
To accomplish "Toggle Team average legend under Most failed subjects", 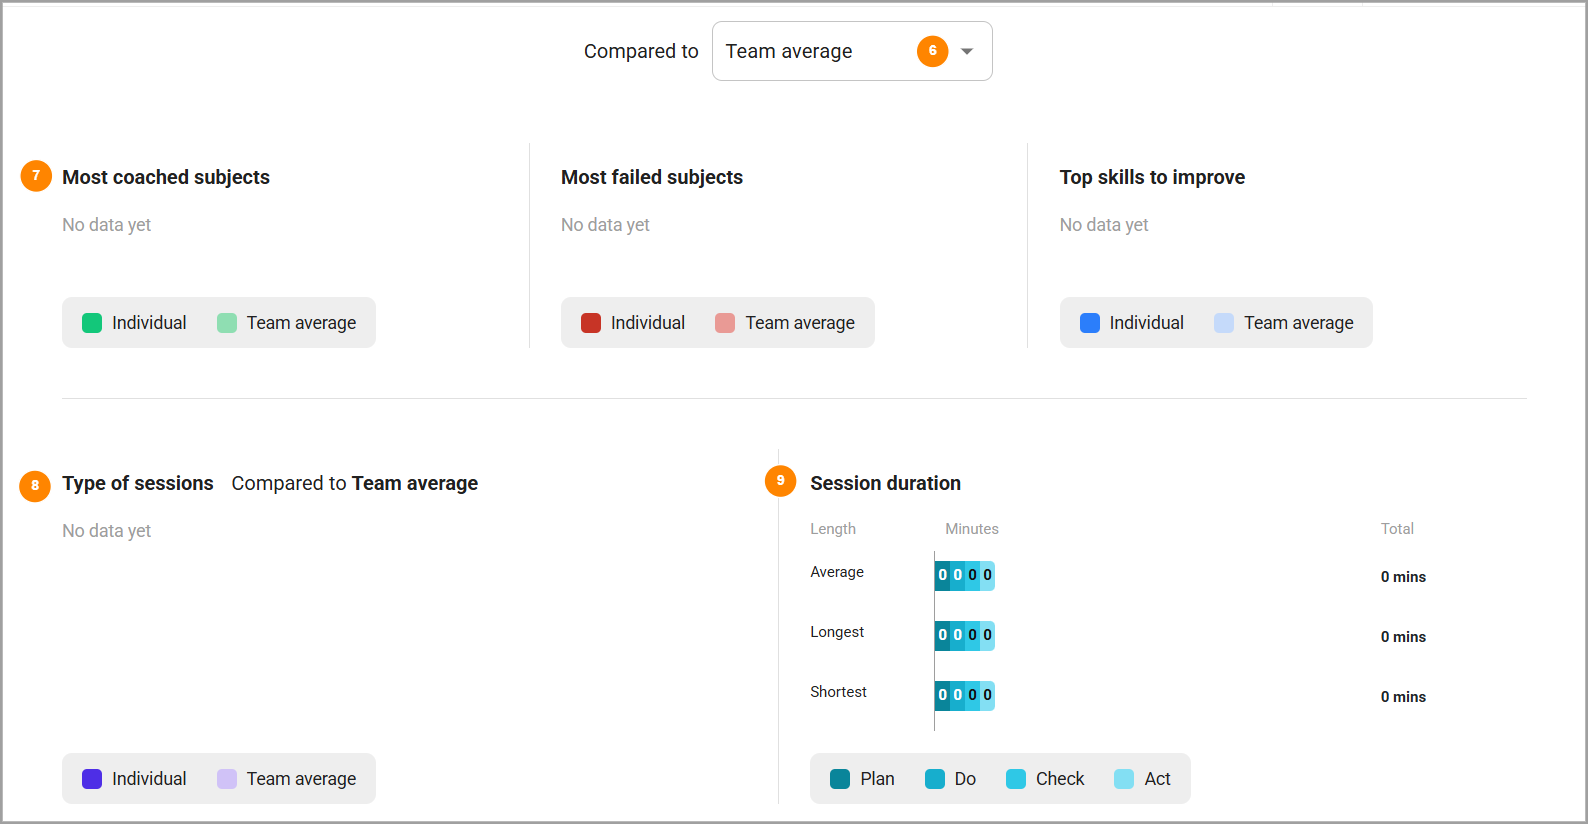I will [x=785, y=323].
